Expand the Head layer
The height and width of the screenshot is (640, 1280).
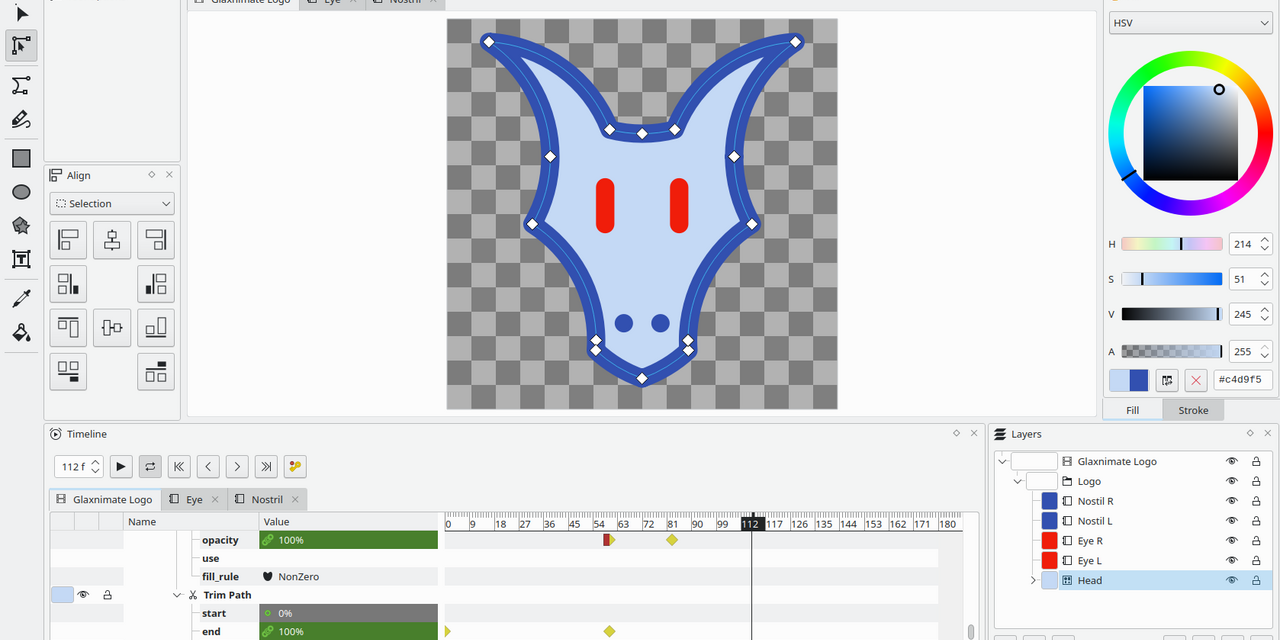click(x=1033, y=580)
